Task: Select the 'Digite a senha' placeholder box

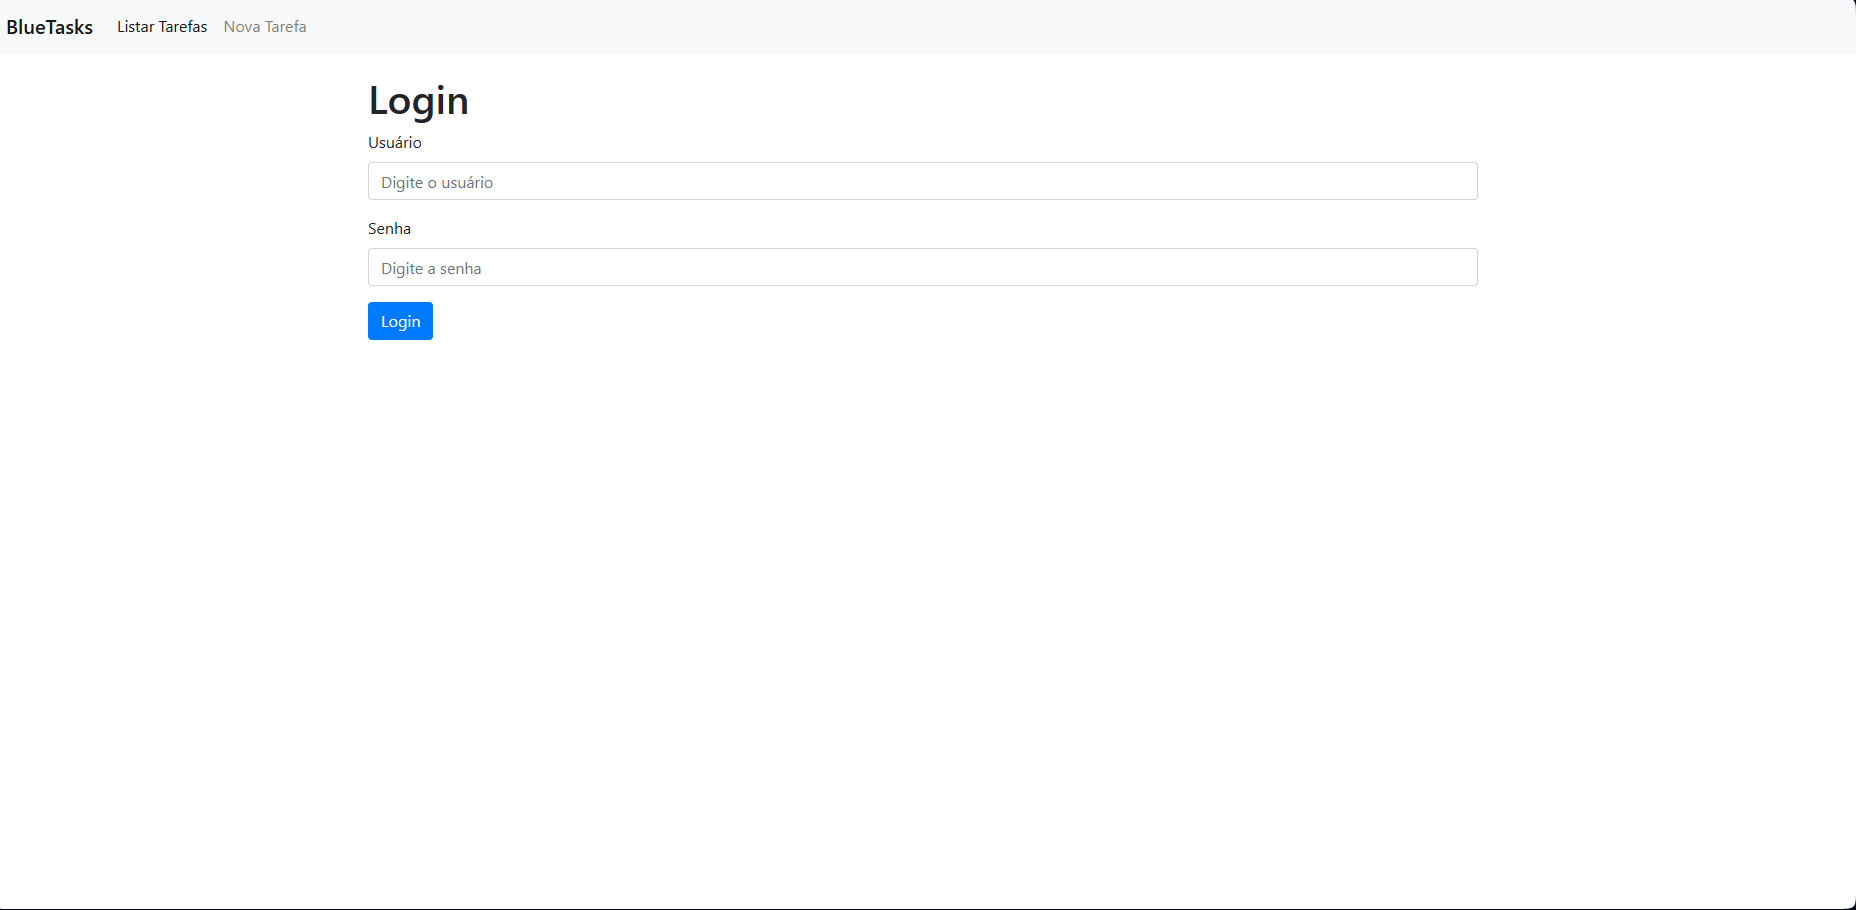Action: click(922, 267)
